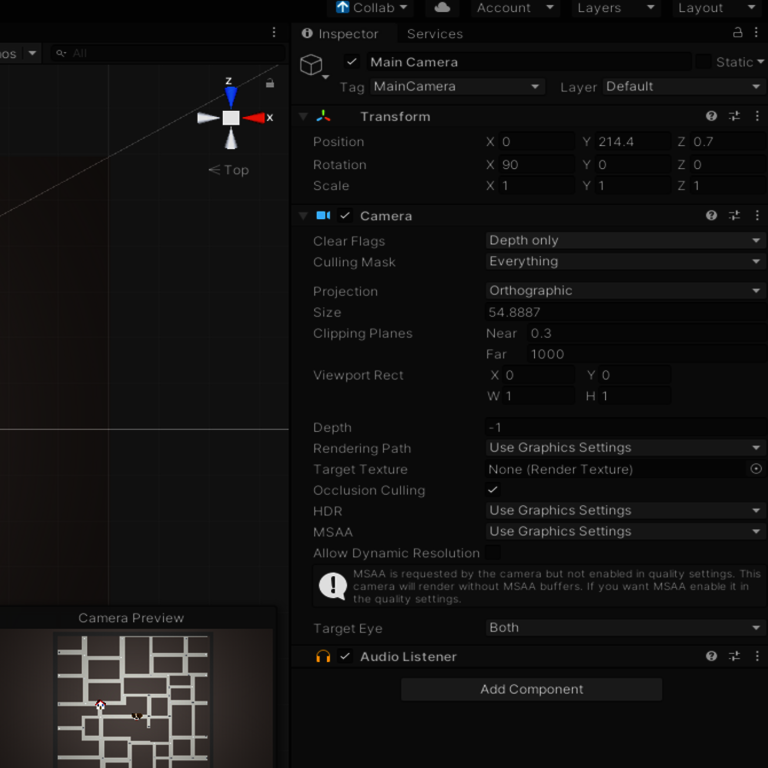Click the scene search field
Viewport: 768px width, 768px height.
coord(168,53)
